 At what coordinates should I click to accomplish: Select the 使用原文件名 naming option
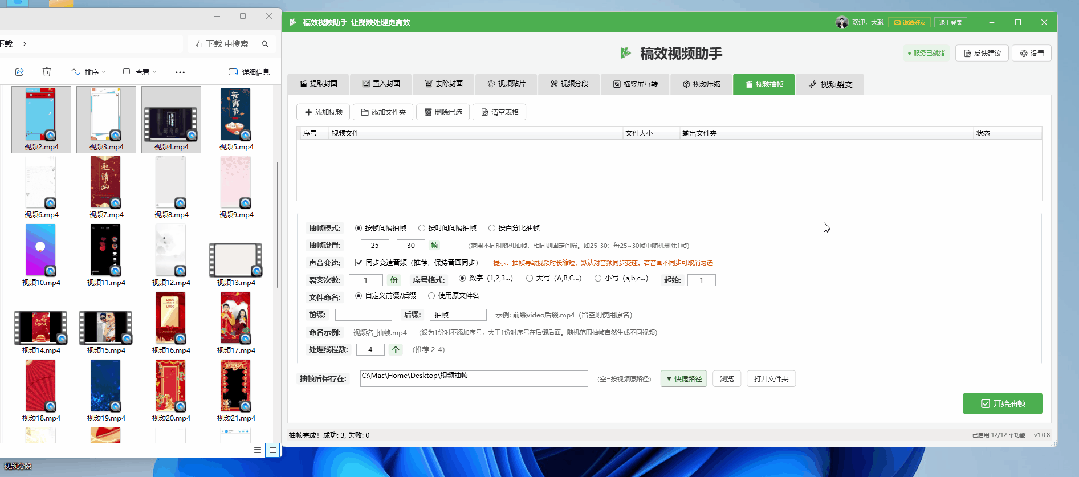pos(432,297)
